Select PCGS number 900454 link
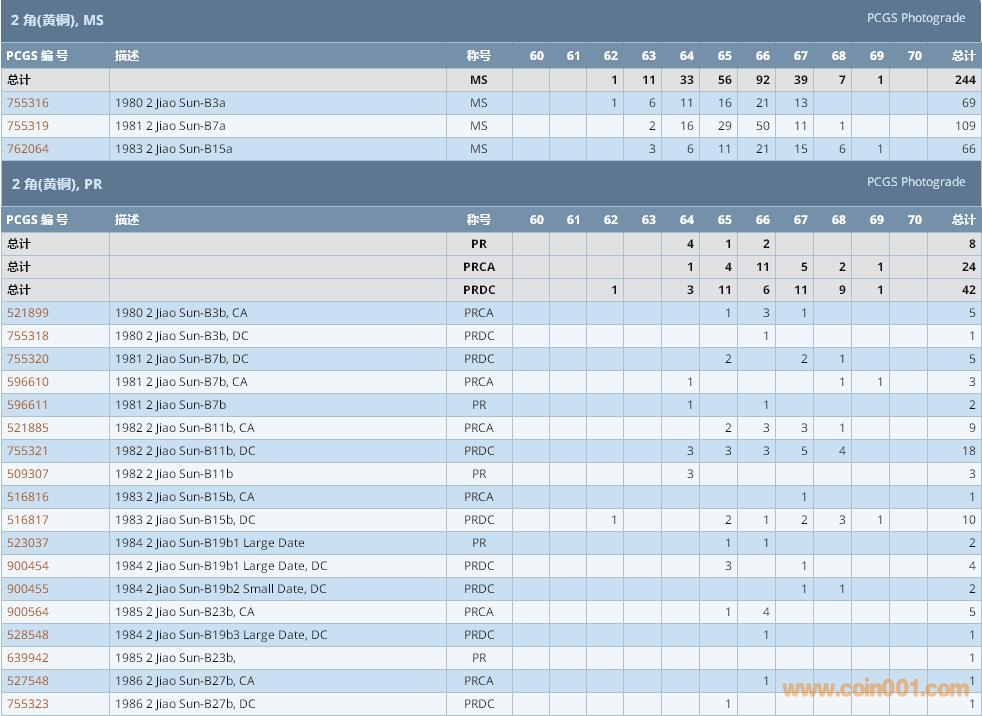Screen dimensions: 982x716 pos(28,566)
